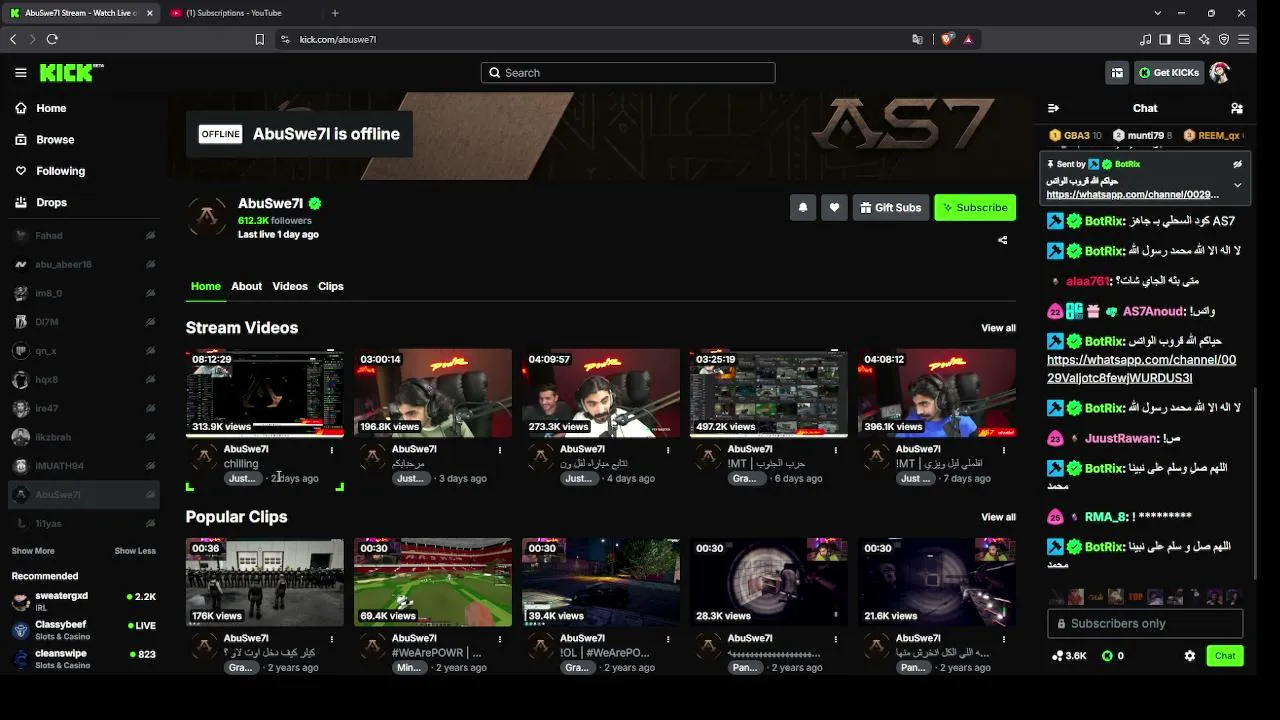Toggle the layout icon beside Get KICKs

point(1117,72)
